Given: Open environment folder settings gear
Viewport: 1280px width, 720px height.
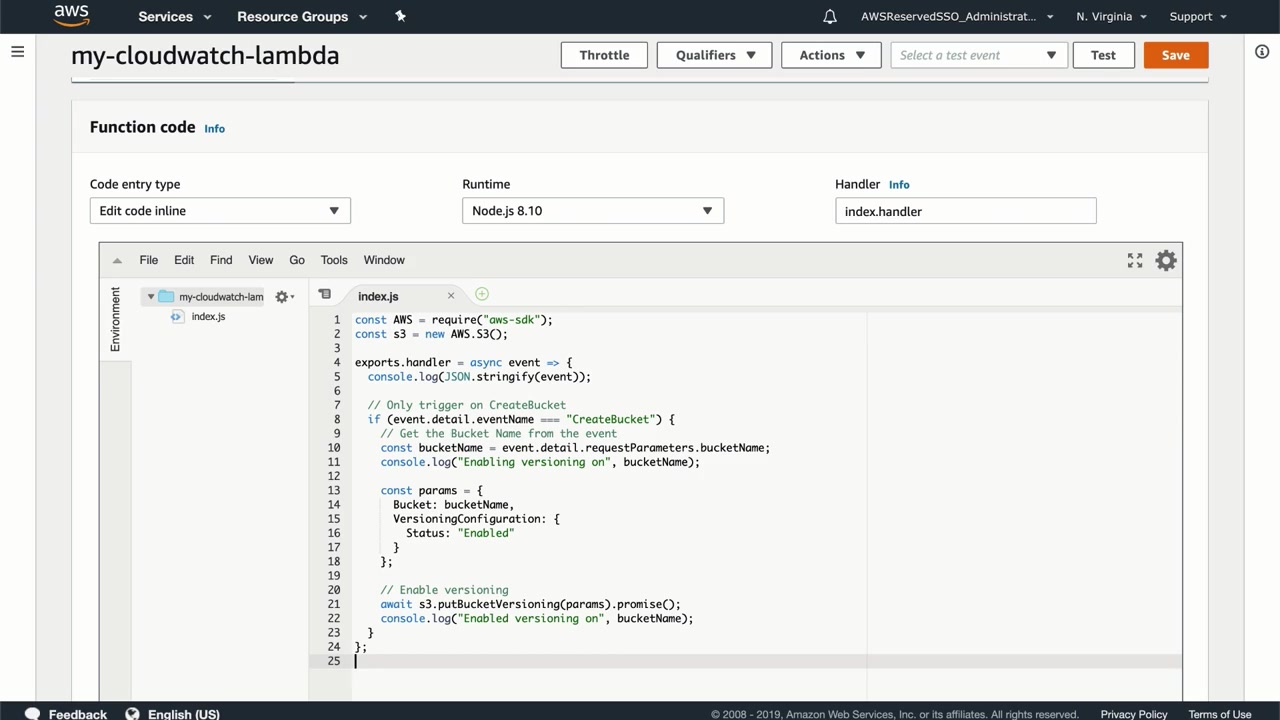Looking at the screenshot, I should click(x=284, y=297).
